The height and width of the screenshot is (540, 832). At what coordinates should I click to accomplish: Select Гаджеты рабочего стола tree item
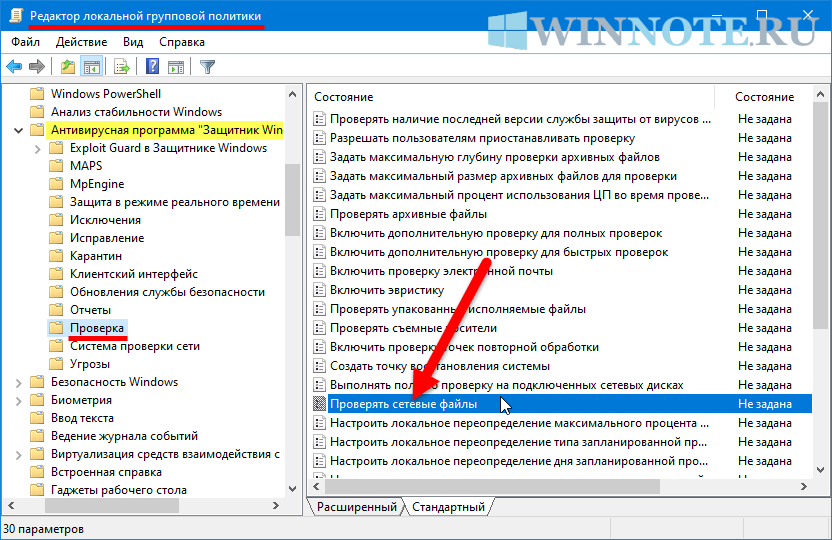click(119, 490)
